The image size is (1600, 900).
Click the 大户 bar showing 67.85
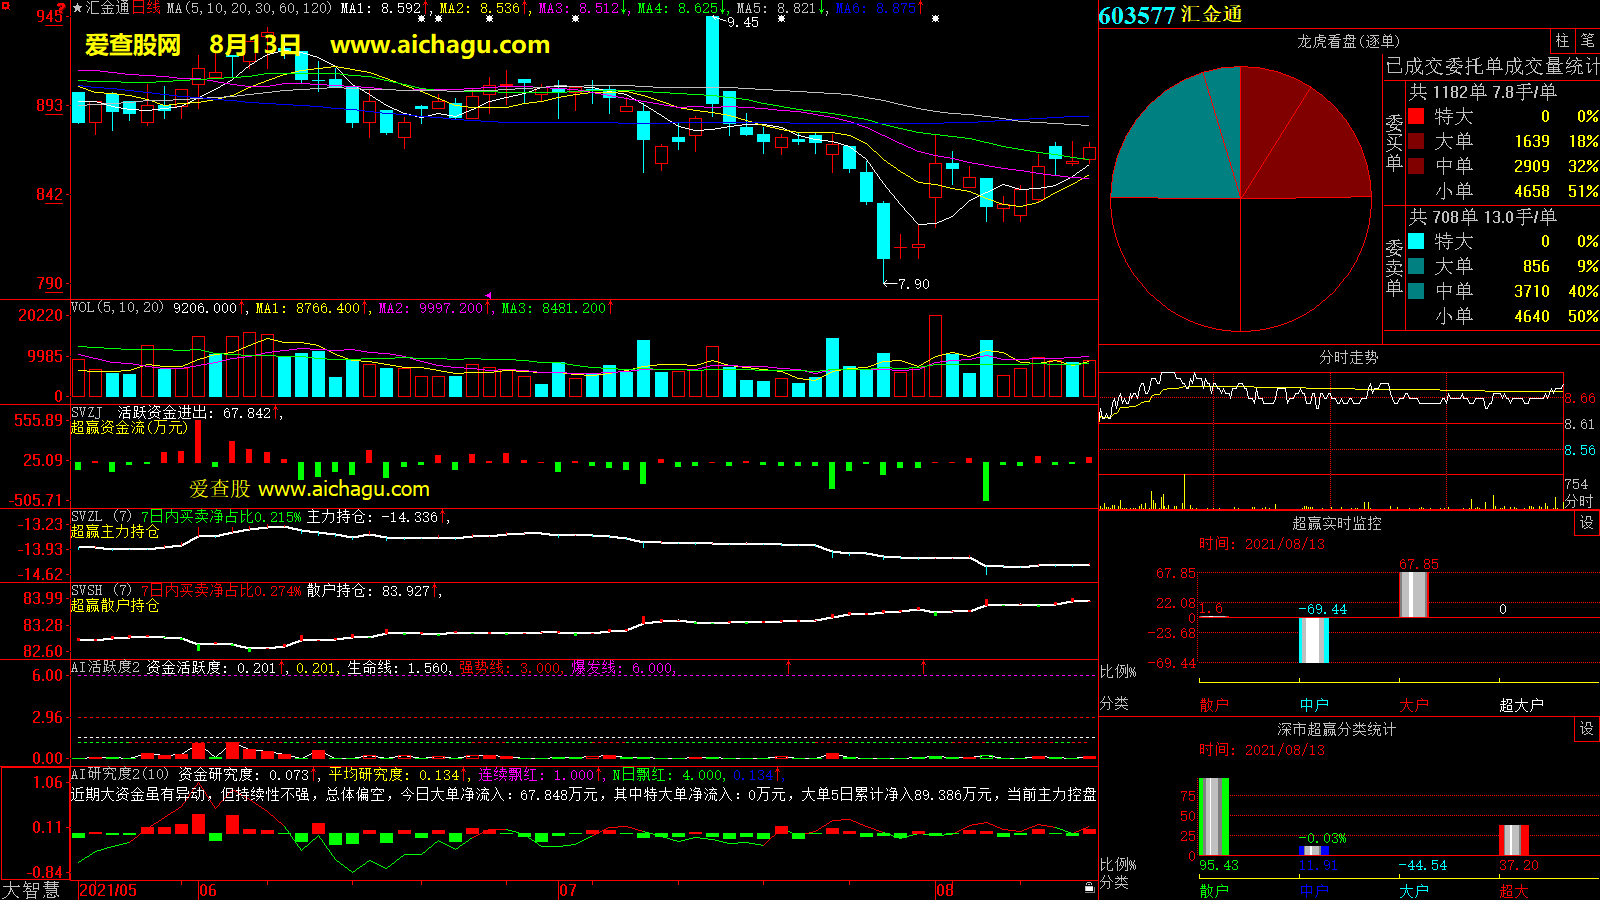pyautogui.click(x=1413, y=594)
